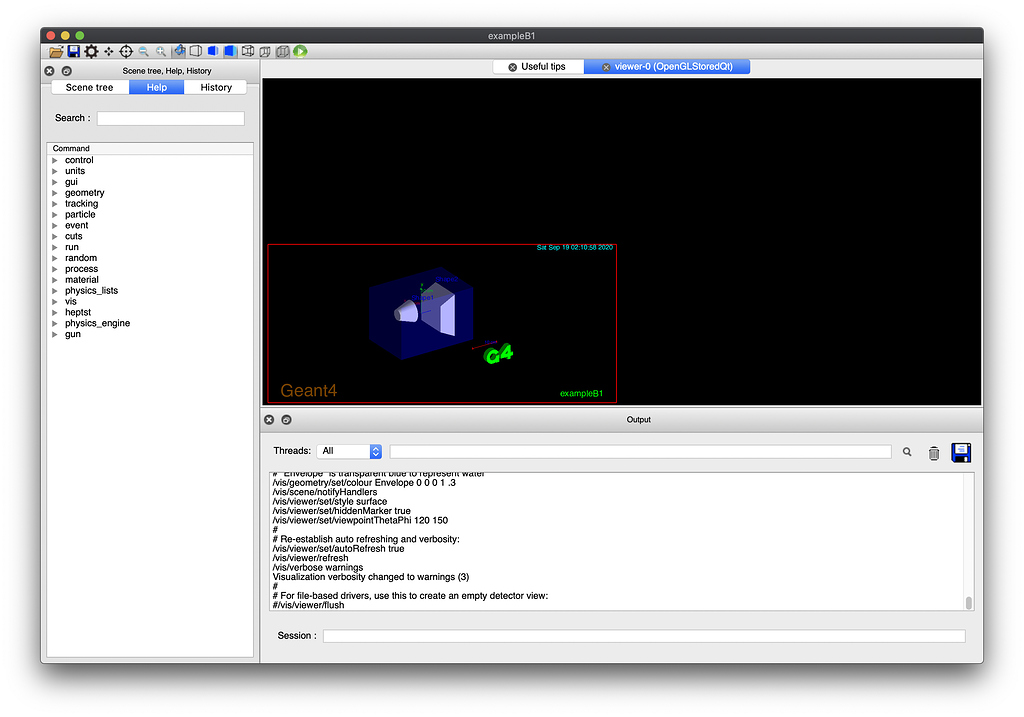Open viewer properties with the gear icon
This screenshot has width=1024, height=717.
91,51
